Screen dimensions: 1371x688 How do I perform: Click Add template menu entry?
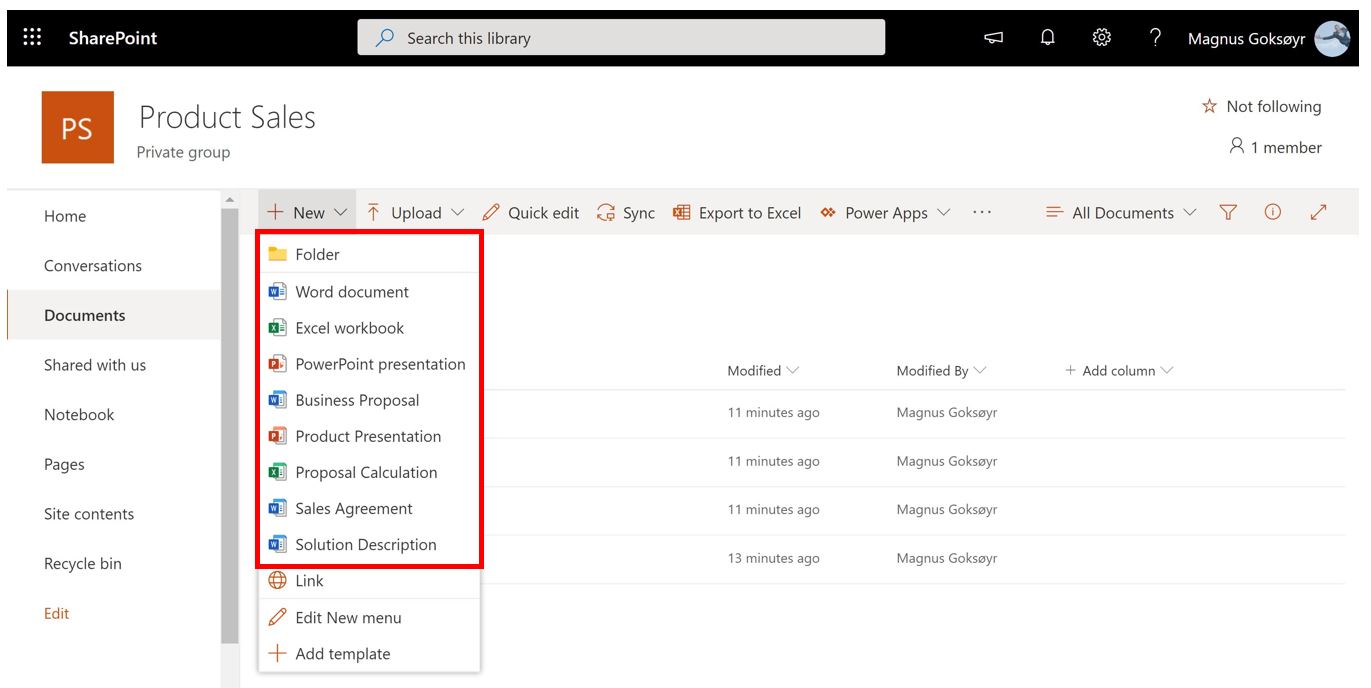click(342, 654)
